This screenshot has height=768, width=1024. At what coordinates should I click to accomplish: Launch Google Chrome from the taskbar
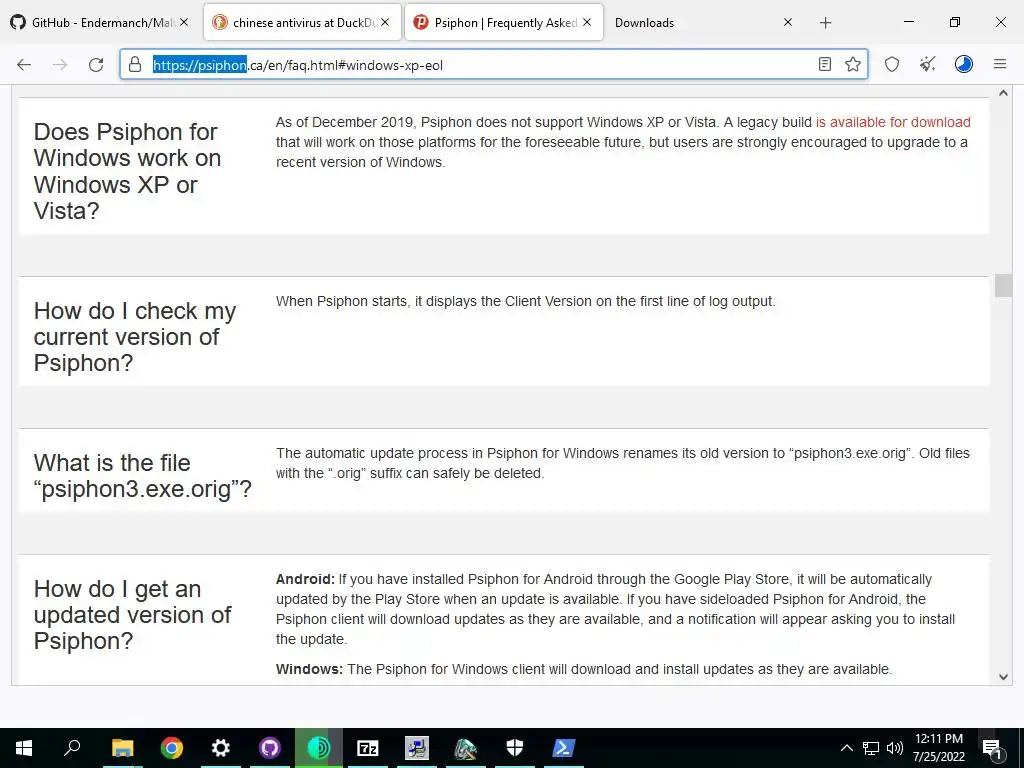tap(172, 748)
